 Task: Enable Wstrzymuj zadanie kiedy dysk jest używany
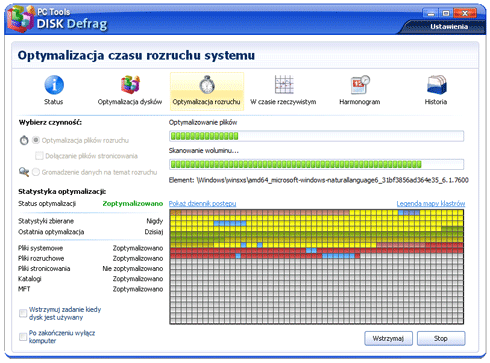23,313
